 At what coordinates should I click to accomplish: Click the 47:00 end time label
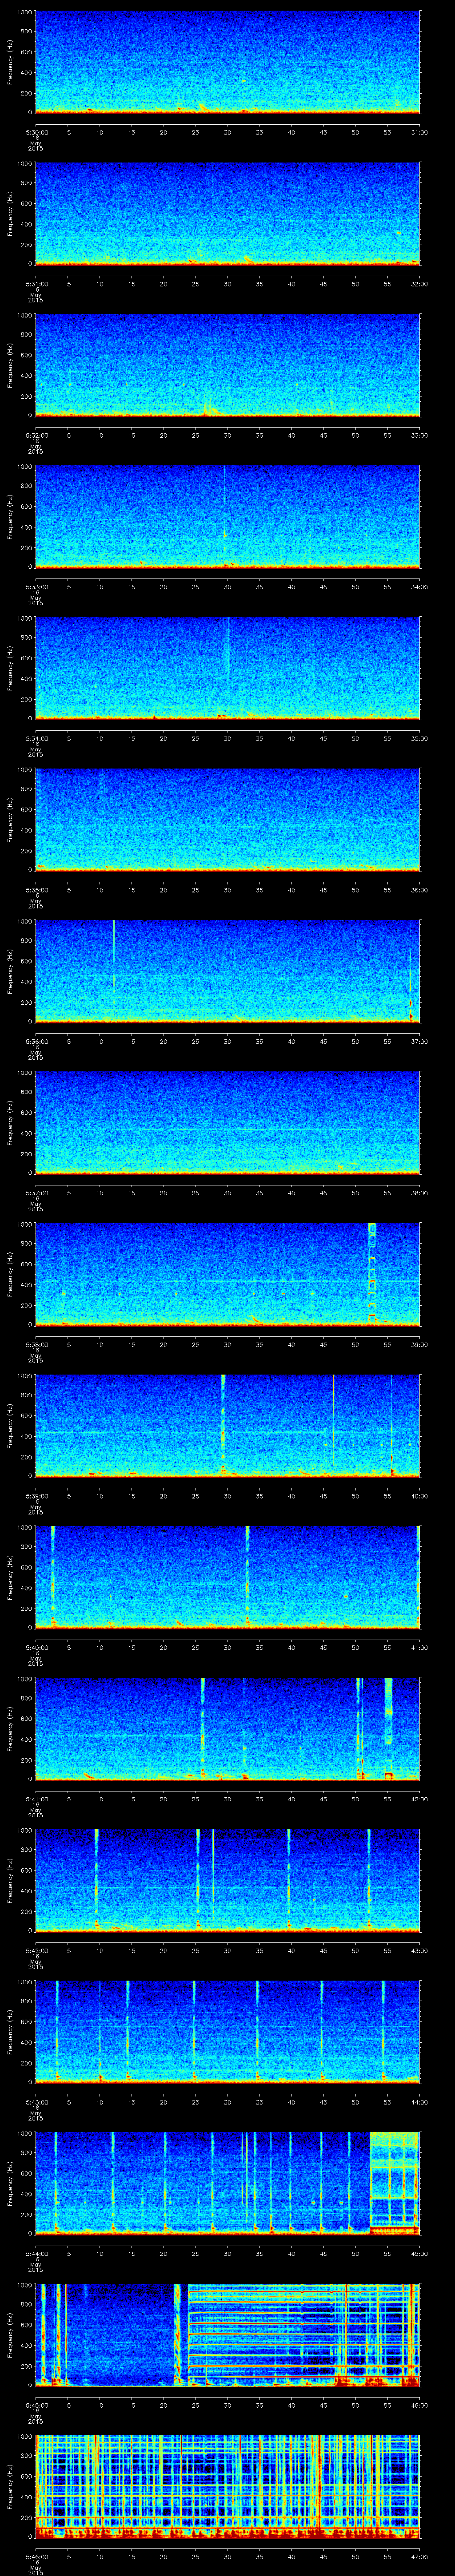419,2556
